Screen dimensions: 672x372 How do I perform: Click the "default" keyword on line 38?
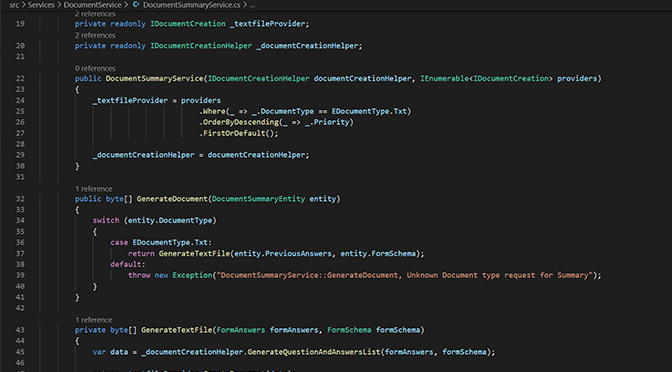(x=126, y=264)
